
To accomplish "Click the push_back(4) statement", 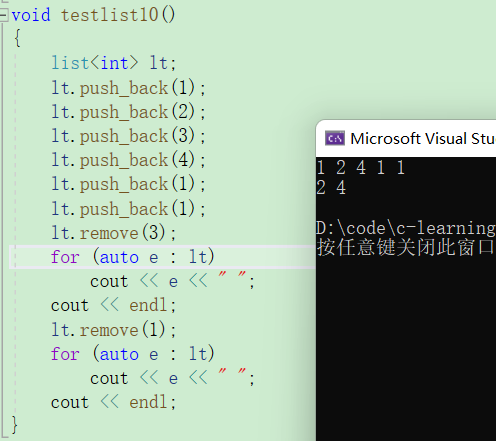I will (x=128, y=160).
